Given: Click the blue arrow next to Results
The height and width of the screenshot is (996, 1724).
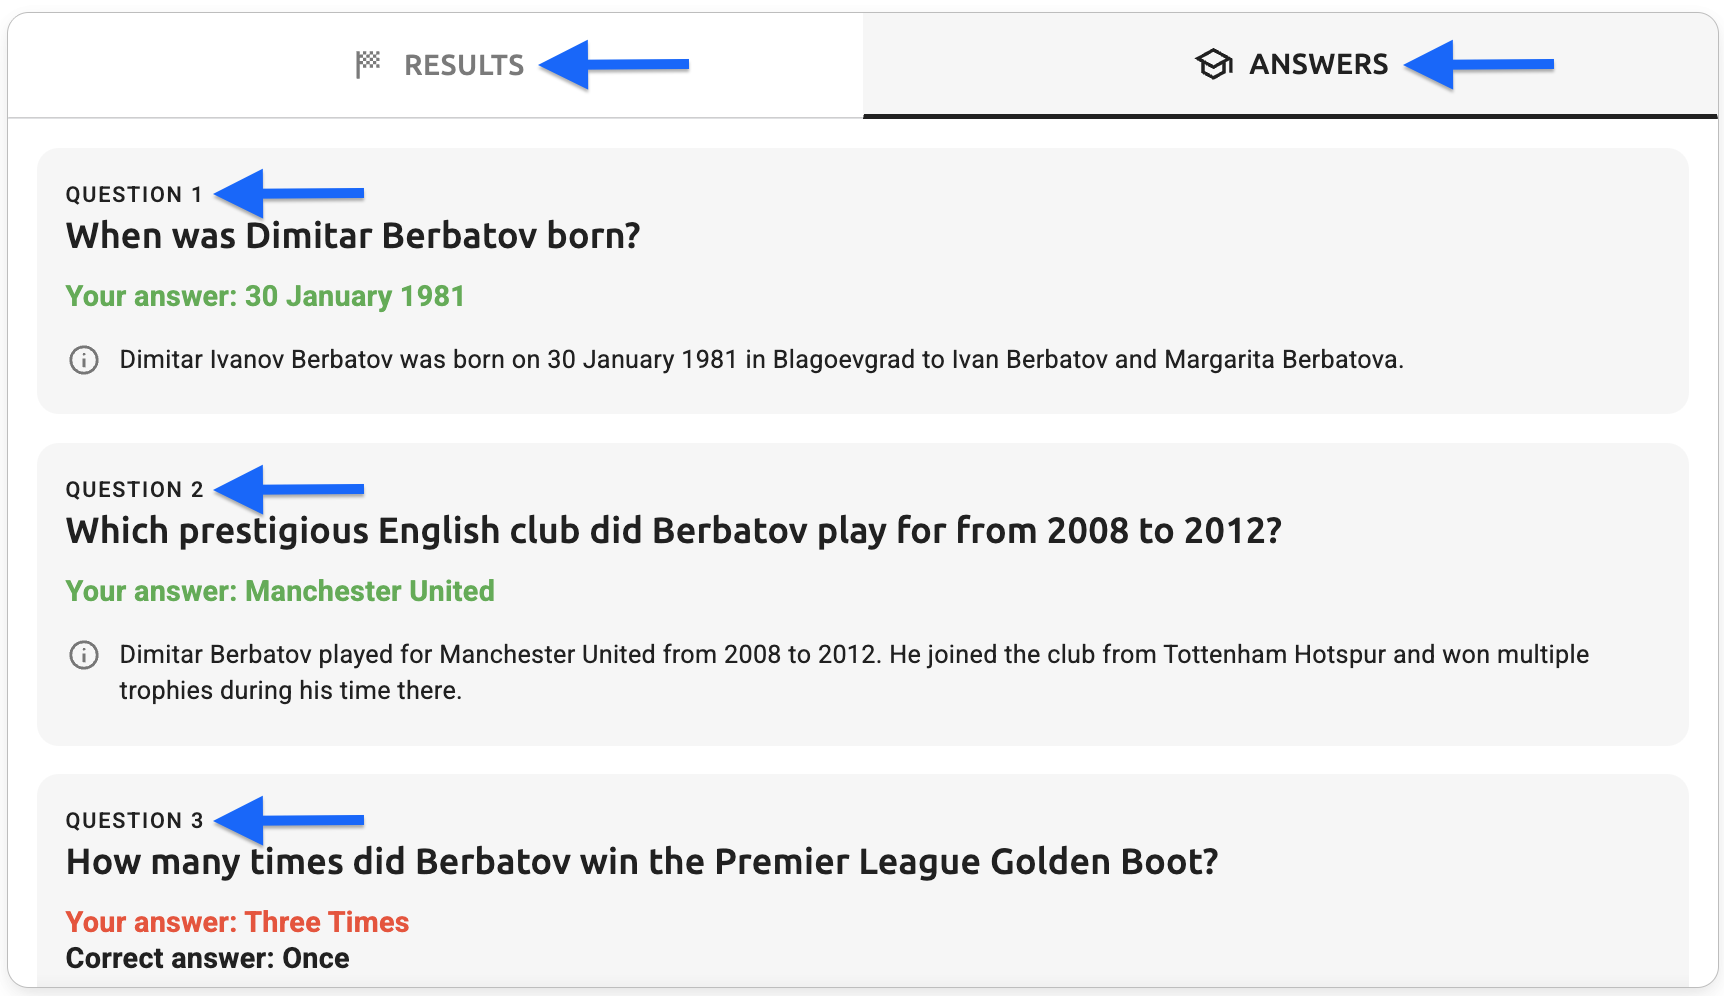Looking at the screenshot, I should click(x=614, y=65).
